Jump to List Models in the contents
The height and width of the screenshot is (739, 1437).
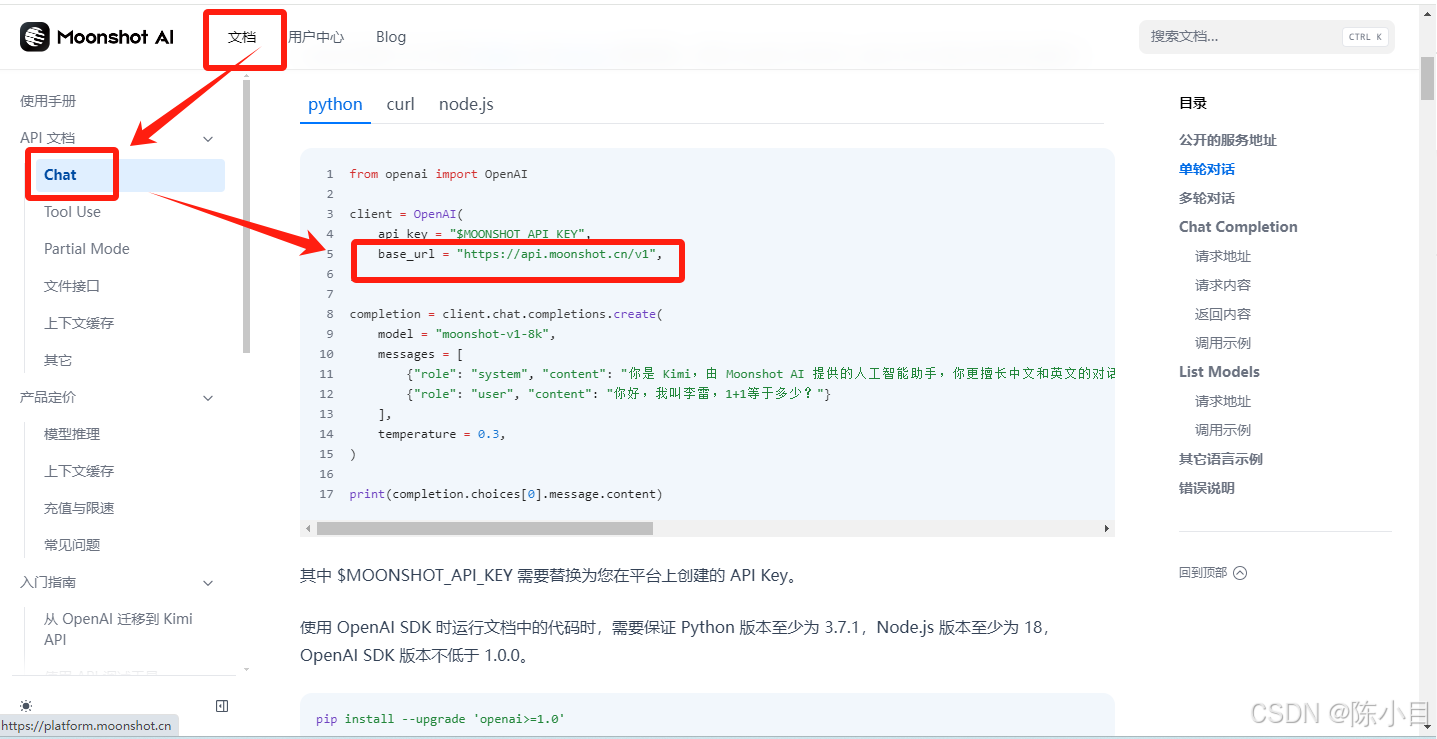[1219, 372]
